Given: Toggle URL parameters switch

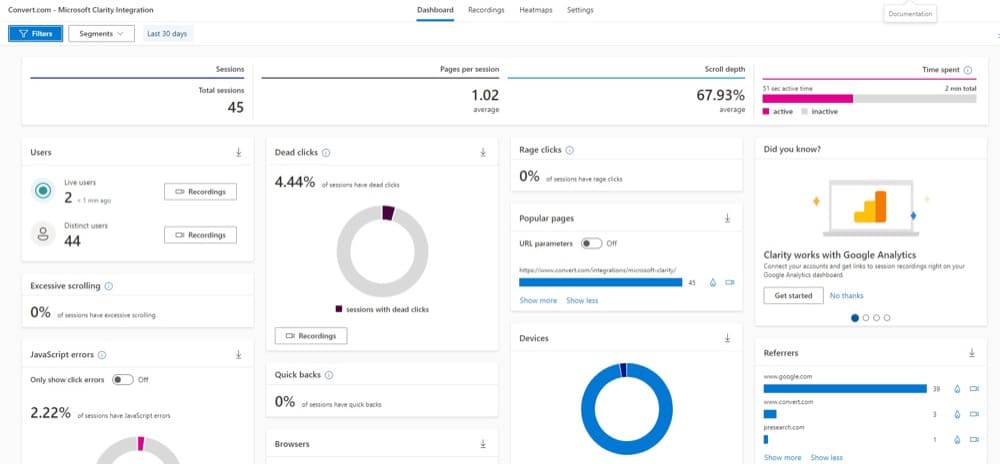Looking at the screenshot, I should [x=591, y=243].
